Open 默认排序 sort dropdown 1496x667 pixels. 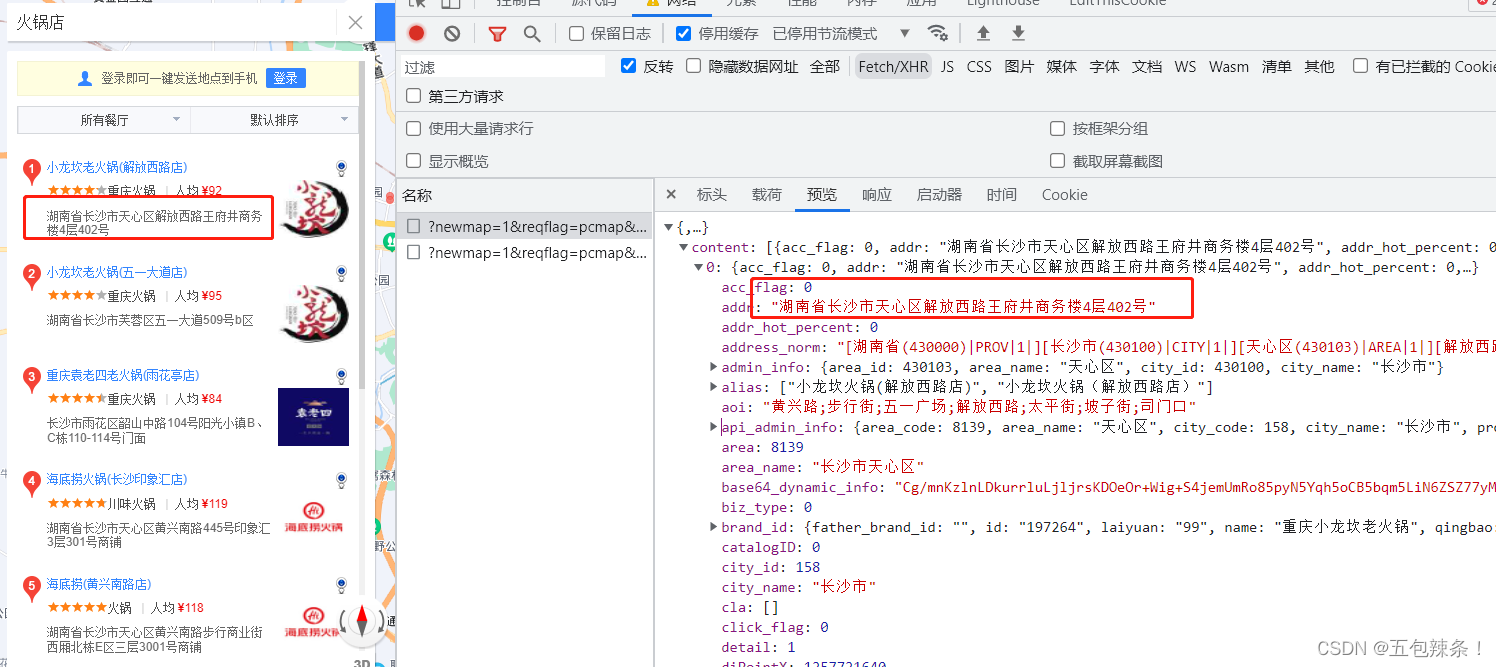[274, 120]
